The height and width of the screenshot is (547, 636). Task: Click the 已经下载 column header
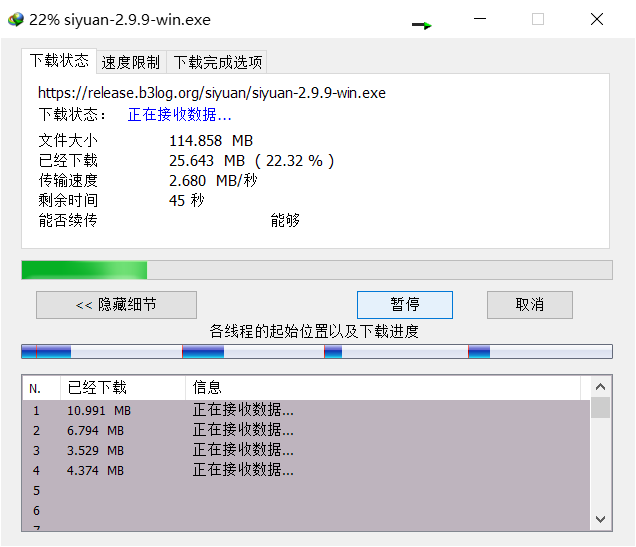(x=123, y=388)
